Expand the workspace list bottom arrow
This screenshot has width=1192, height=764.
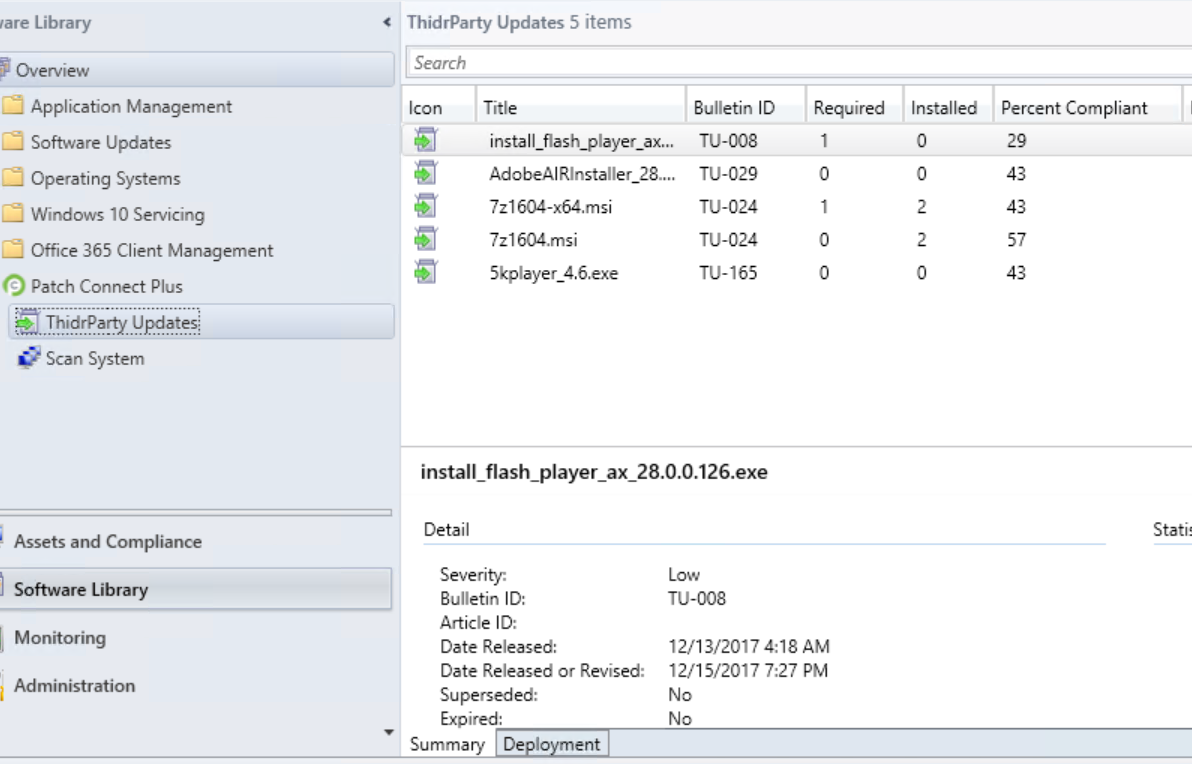(x=389, y=732)
